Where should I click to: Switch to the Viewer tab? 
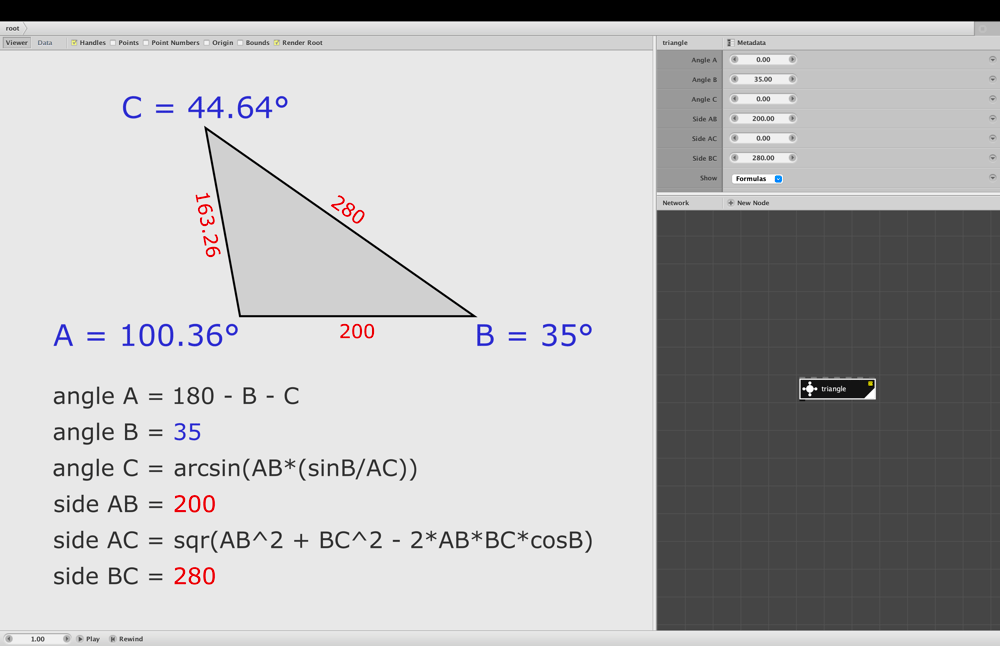[17, 43]
